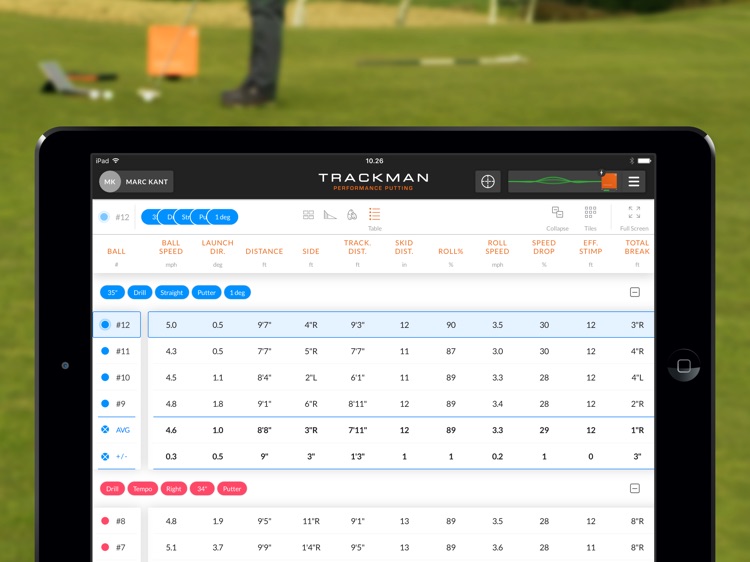Screen dimensions: 750x562
Task: Click the Tiles icon
Action: pyautogui.click(x=590, y=212)
